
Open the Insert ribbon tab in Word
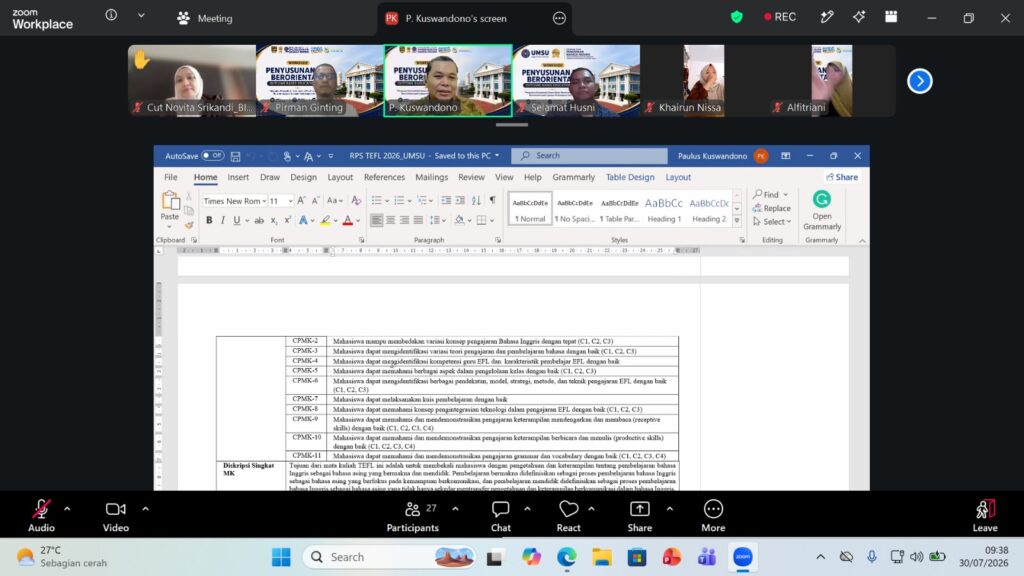[238, 177]
